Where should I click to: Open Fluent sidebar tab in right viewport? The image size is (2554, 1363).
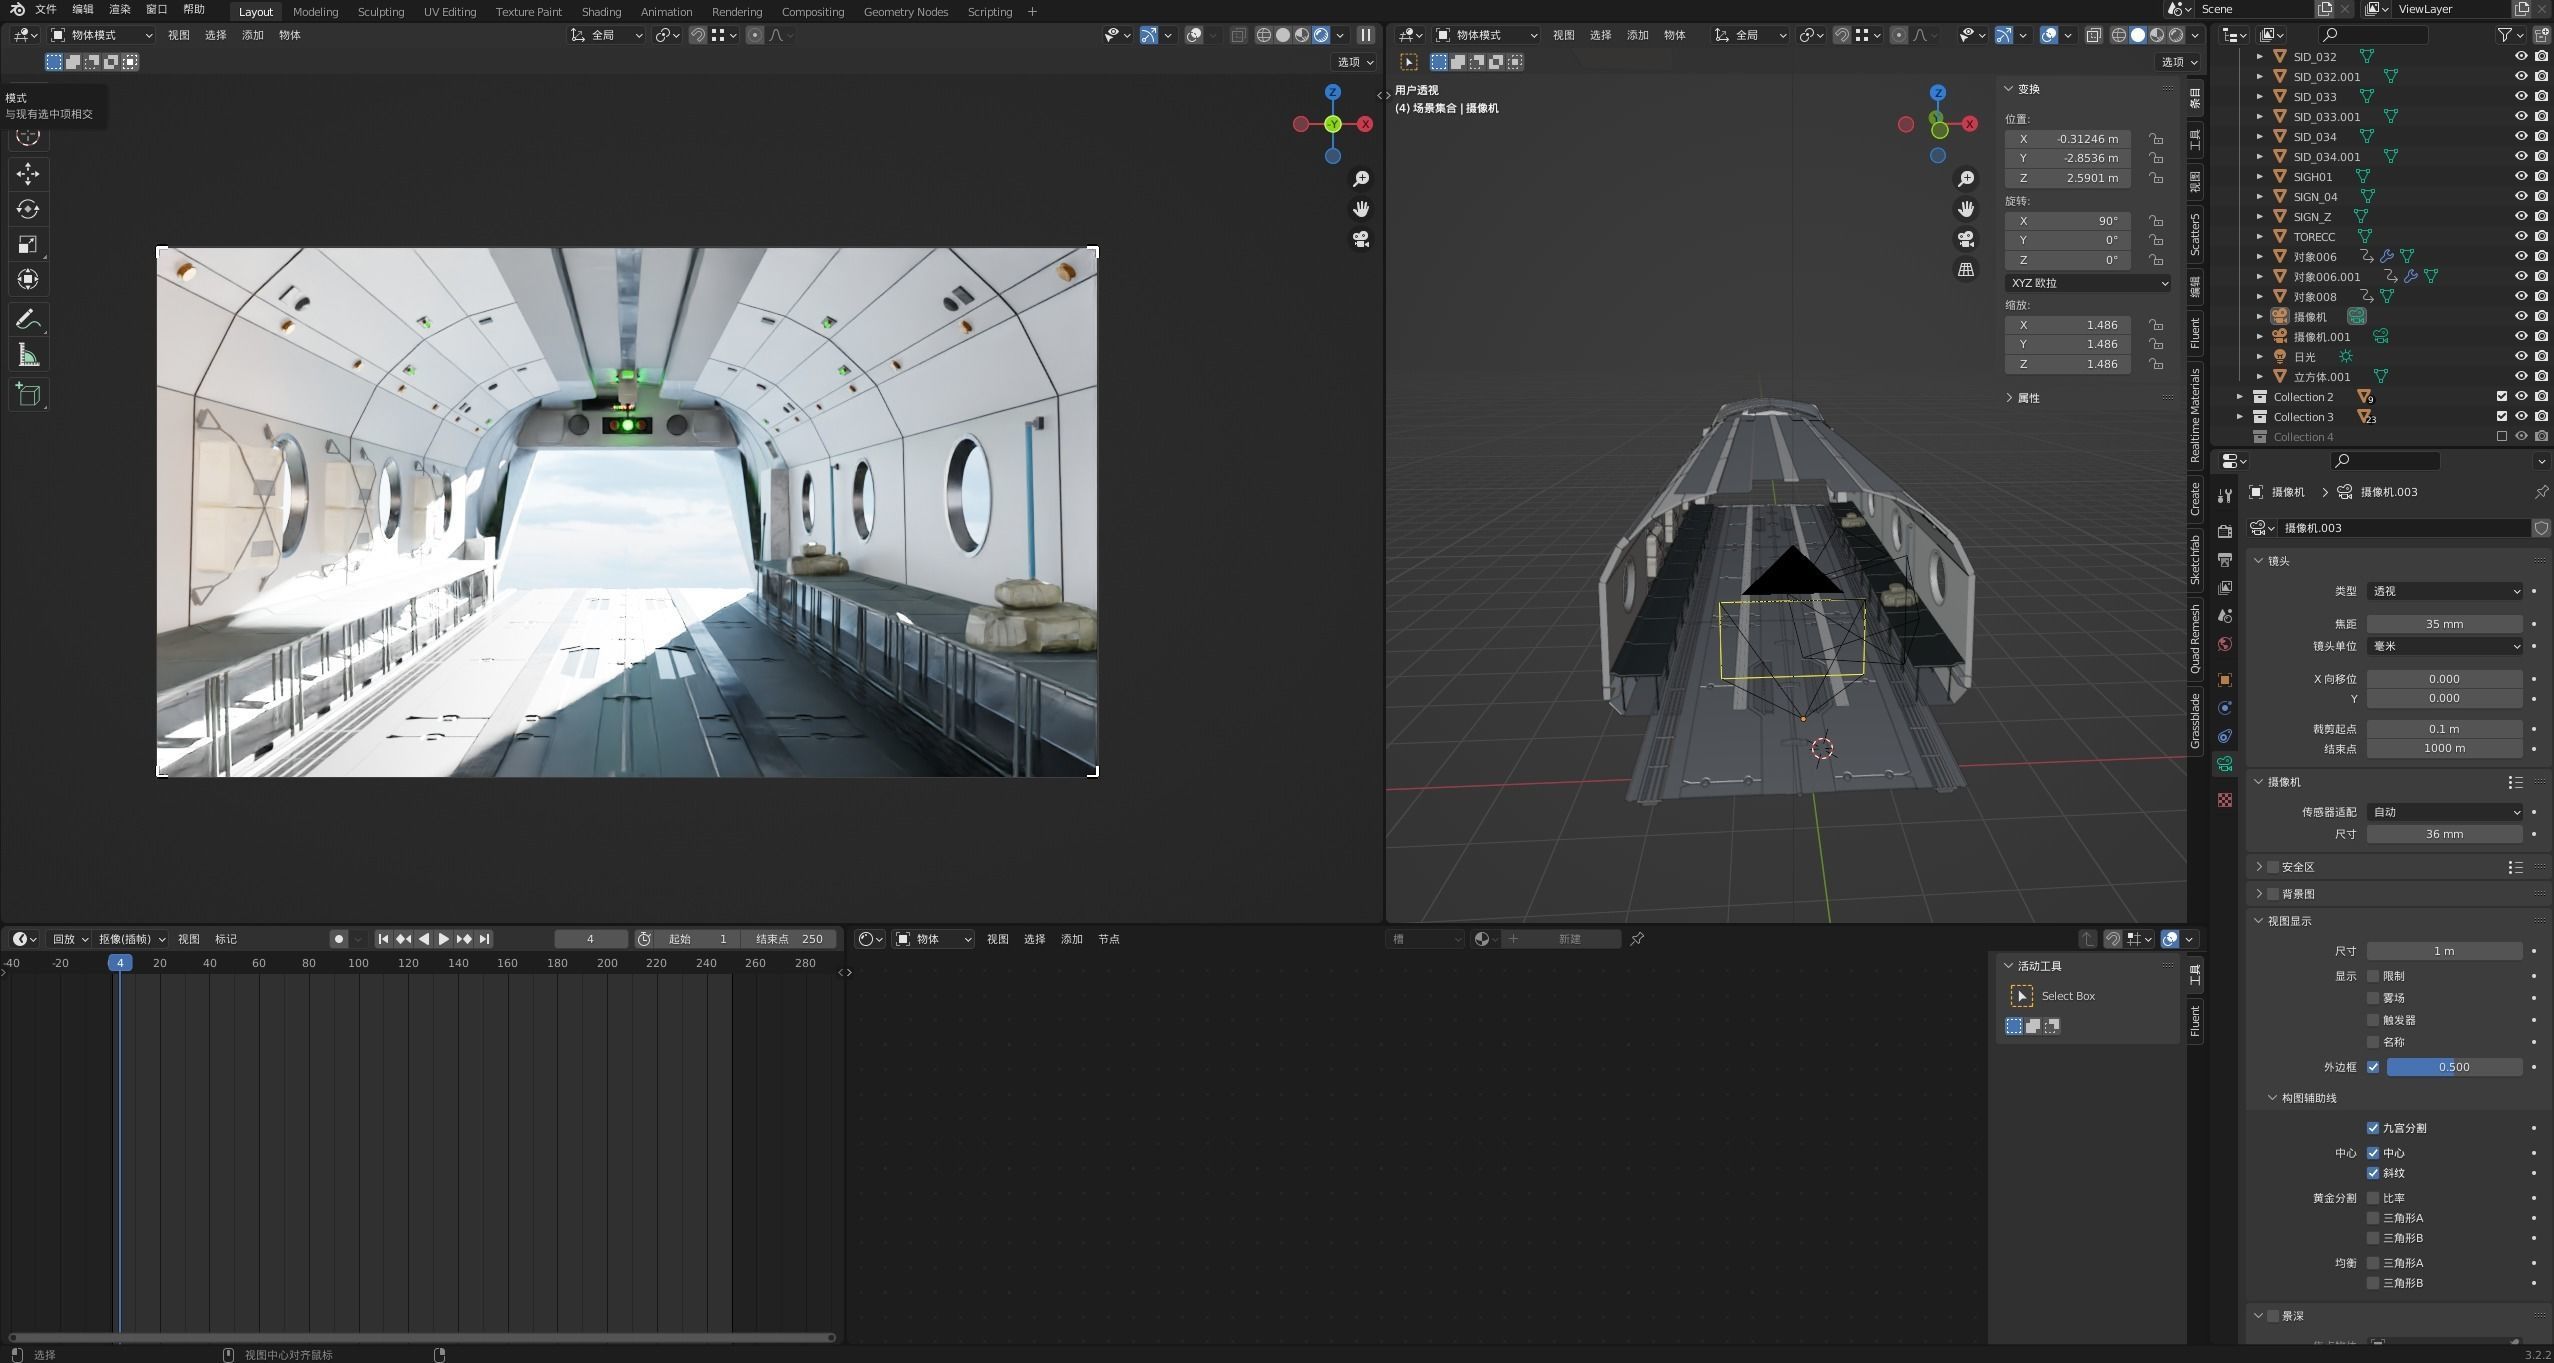[2195, 332]
